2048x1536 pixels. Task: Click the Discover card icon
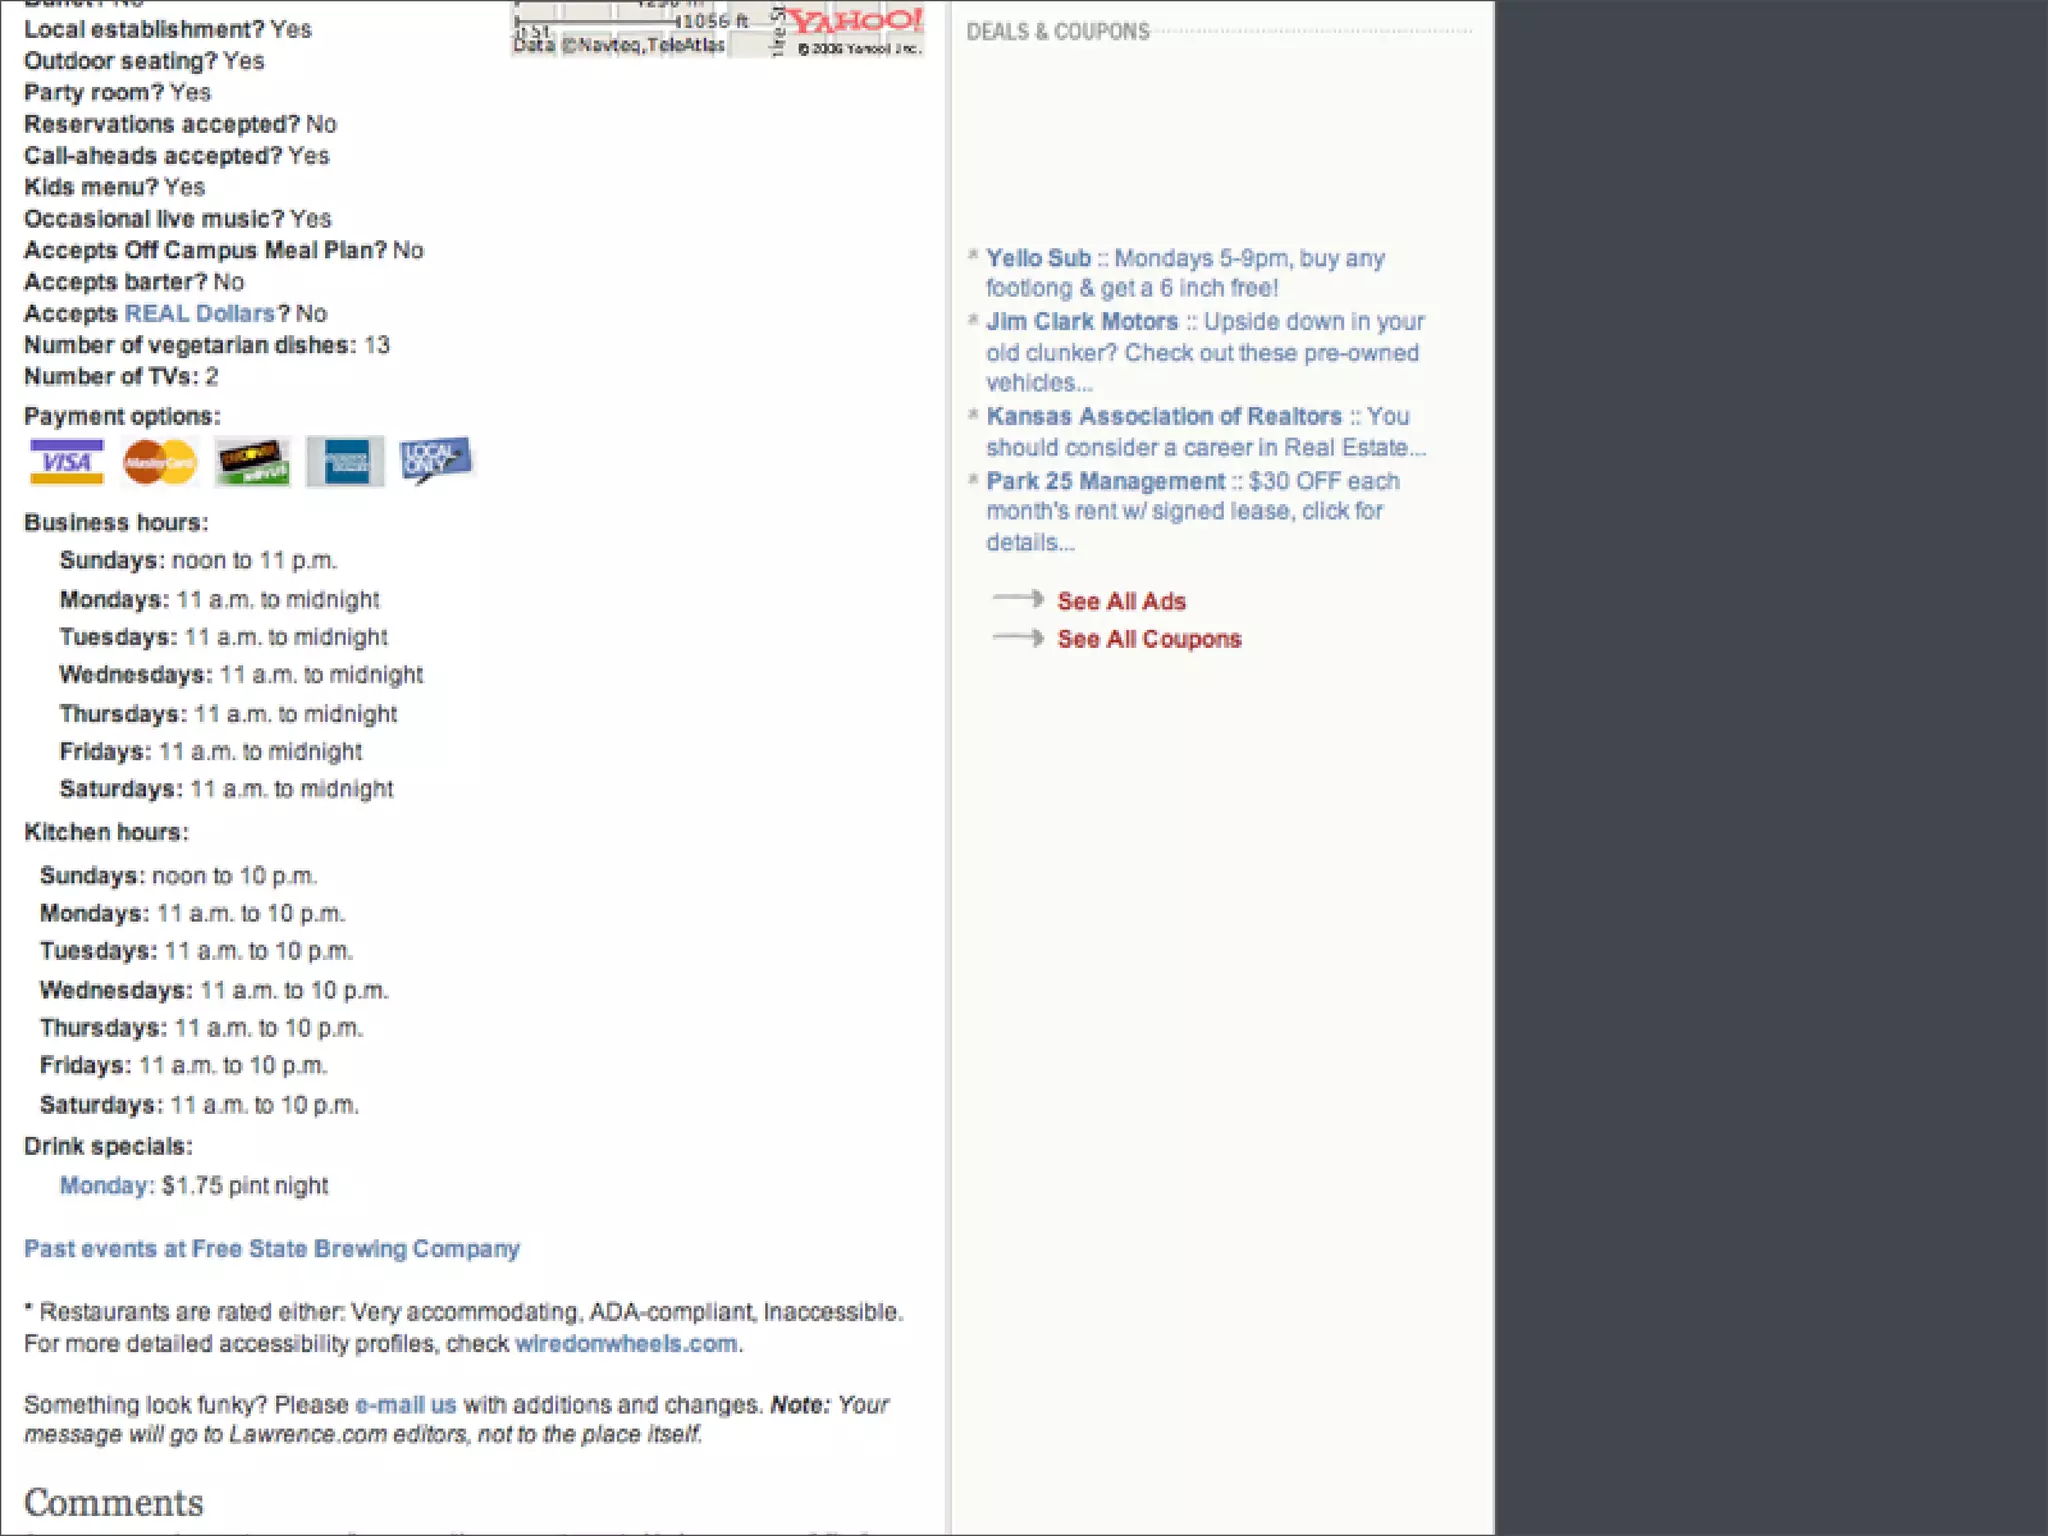[252, 462]
